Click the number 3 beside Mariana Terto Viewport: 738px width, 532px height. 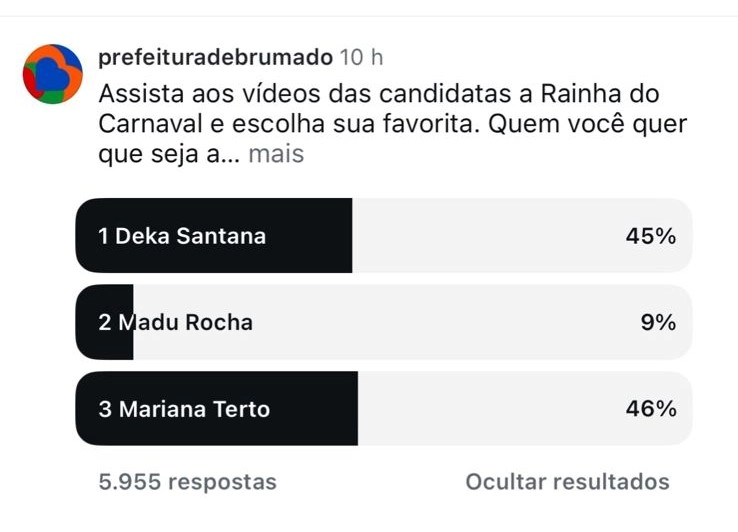click(105, 409)
